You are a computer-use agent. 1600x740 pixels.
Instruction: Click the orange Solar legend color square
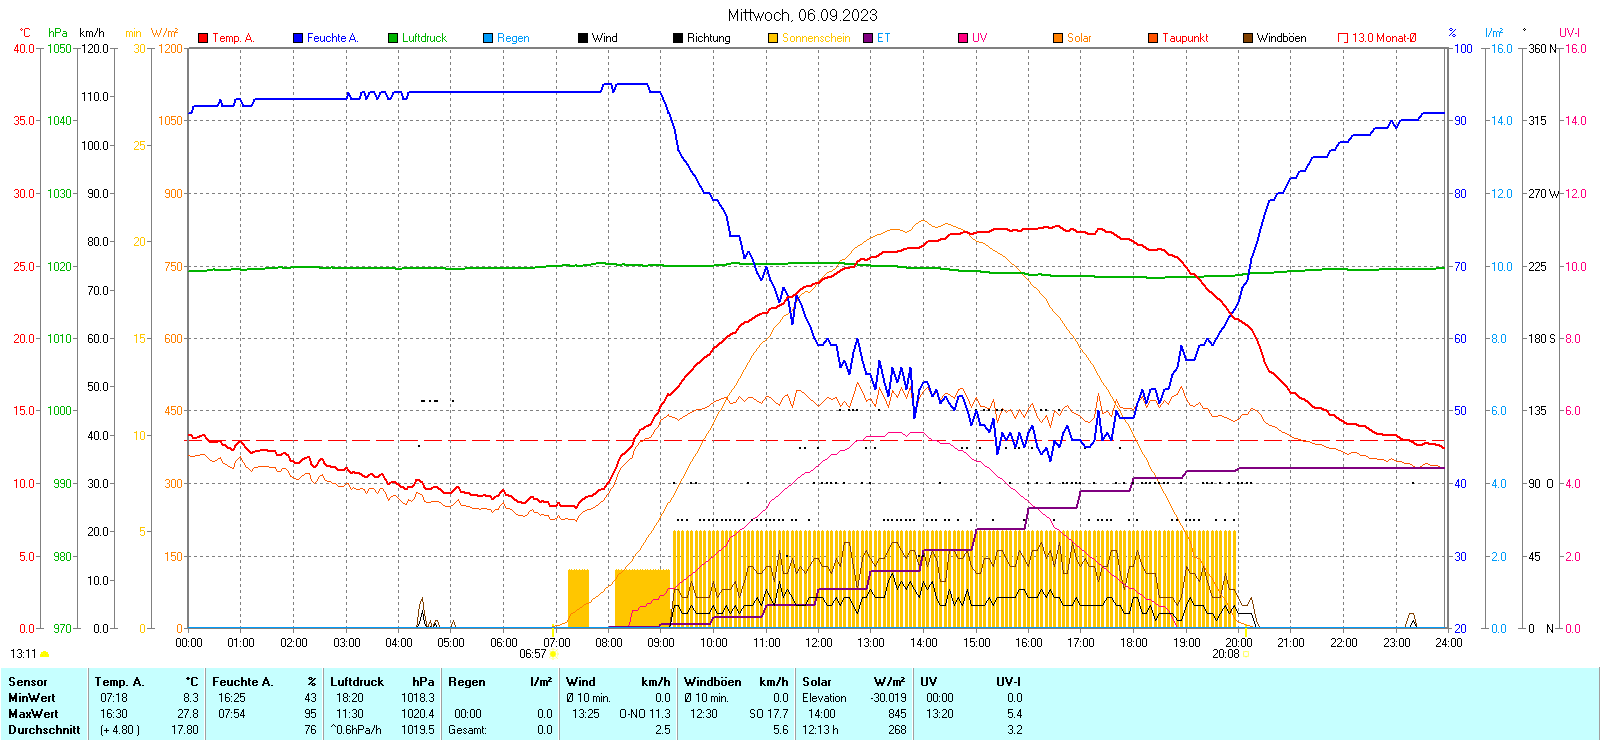click(1058, 38)
